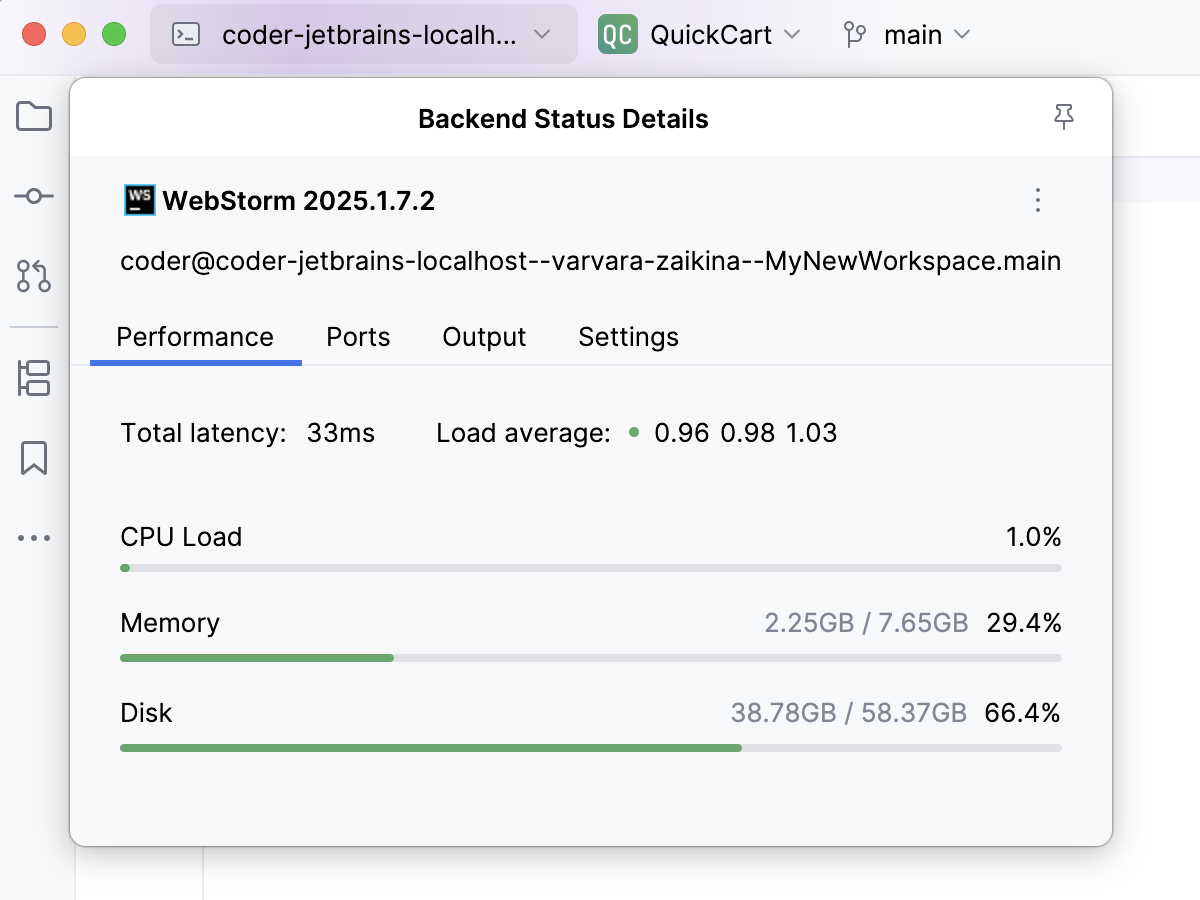Click the WebStorm WS logo icon
Image resolution: width=1200 pixels, height=900 pixels.
pyautogui.click(x=139, y=201)
